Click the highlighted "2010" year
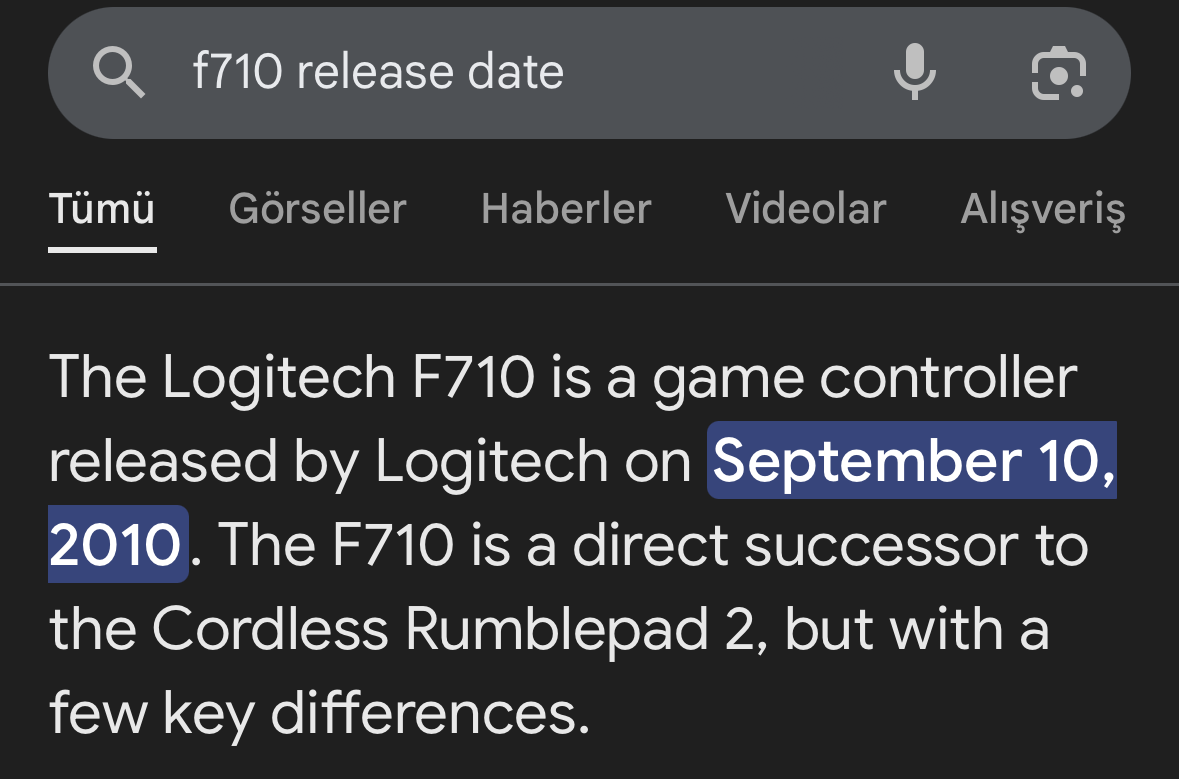The width and height of the screenshot is (1179, 779). 116,546
